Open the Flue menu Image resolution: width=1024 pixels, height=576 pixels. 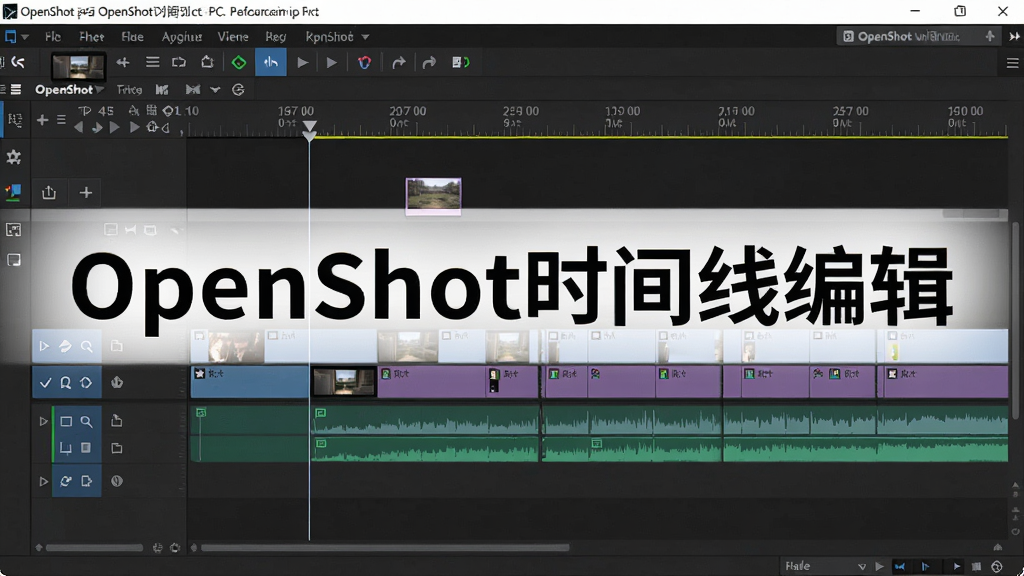(132, 37)
